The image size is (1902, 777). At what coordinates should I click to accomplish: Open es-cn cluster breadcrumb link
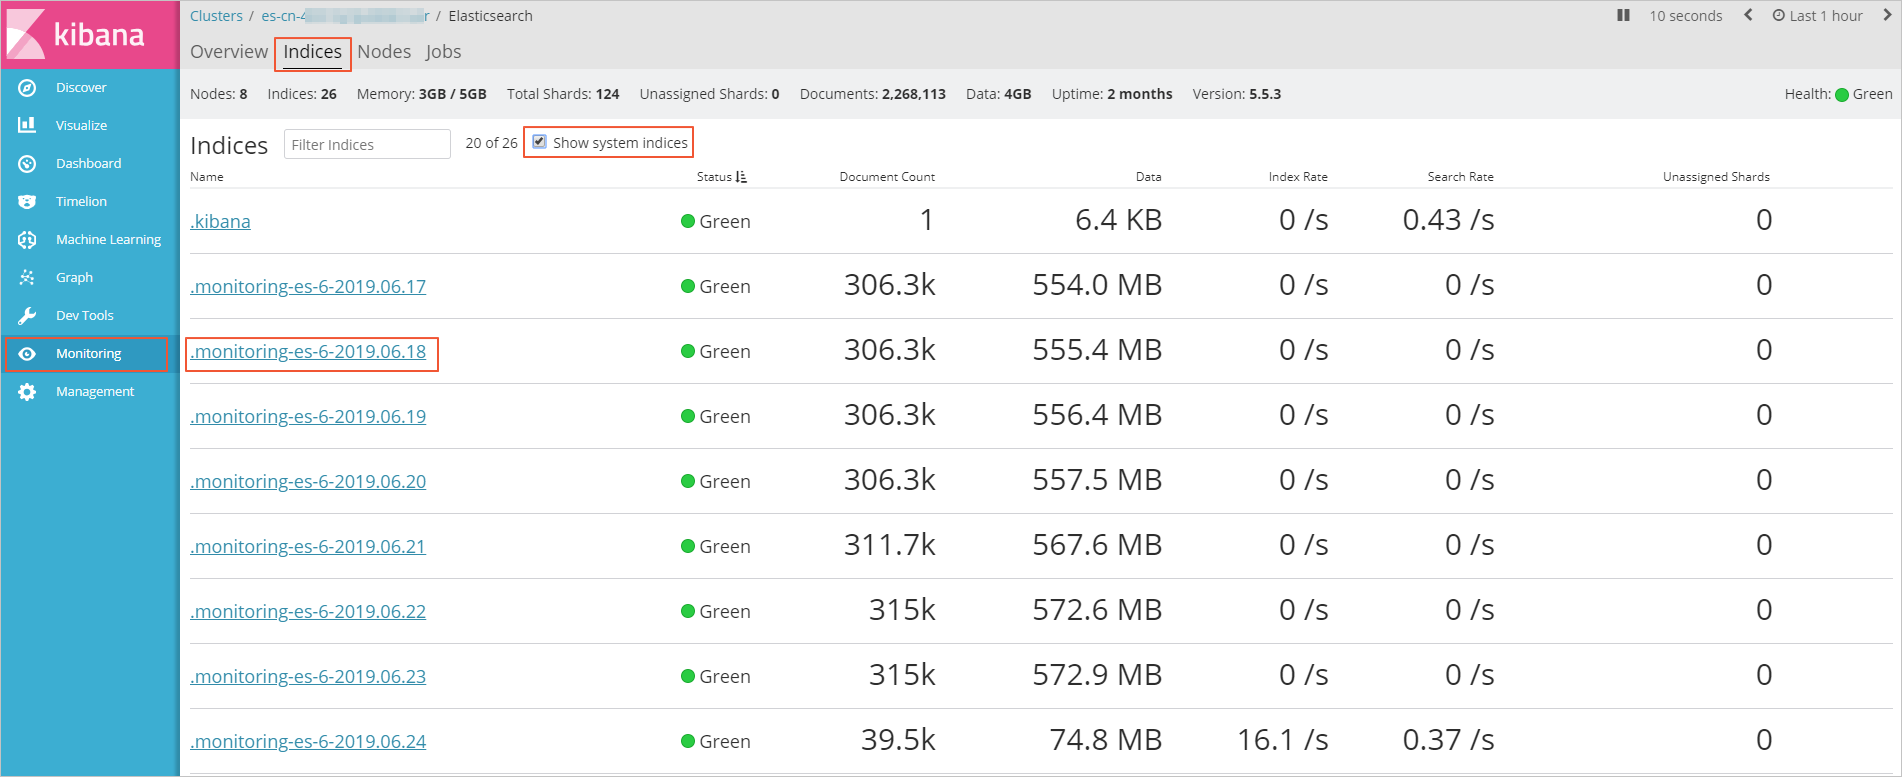345,16
